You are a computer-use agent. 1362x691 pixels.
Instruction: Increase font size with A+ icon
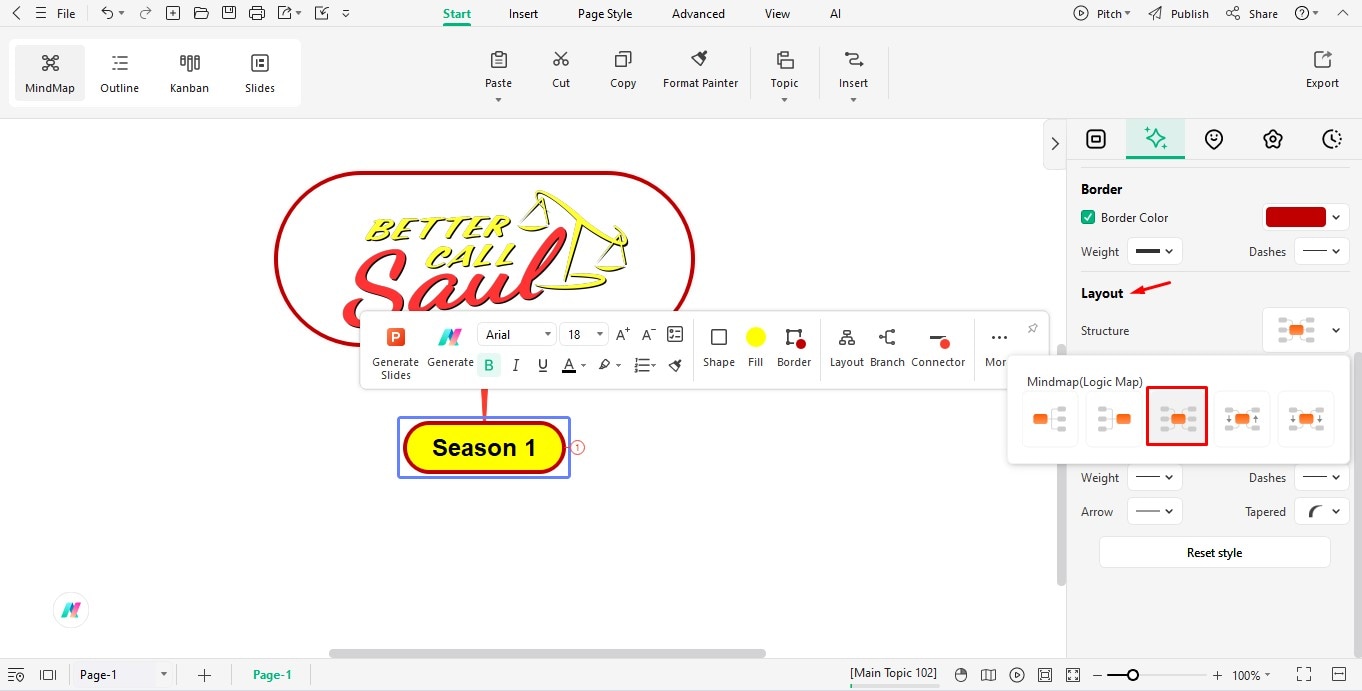(x=623, y=335)
